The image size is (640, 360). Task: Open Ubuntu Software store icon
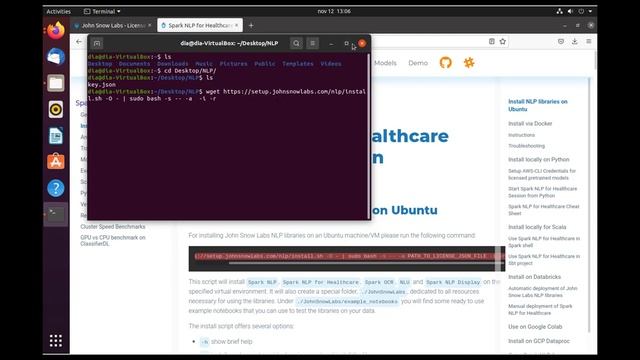pos(56,162)
